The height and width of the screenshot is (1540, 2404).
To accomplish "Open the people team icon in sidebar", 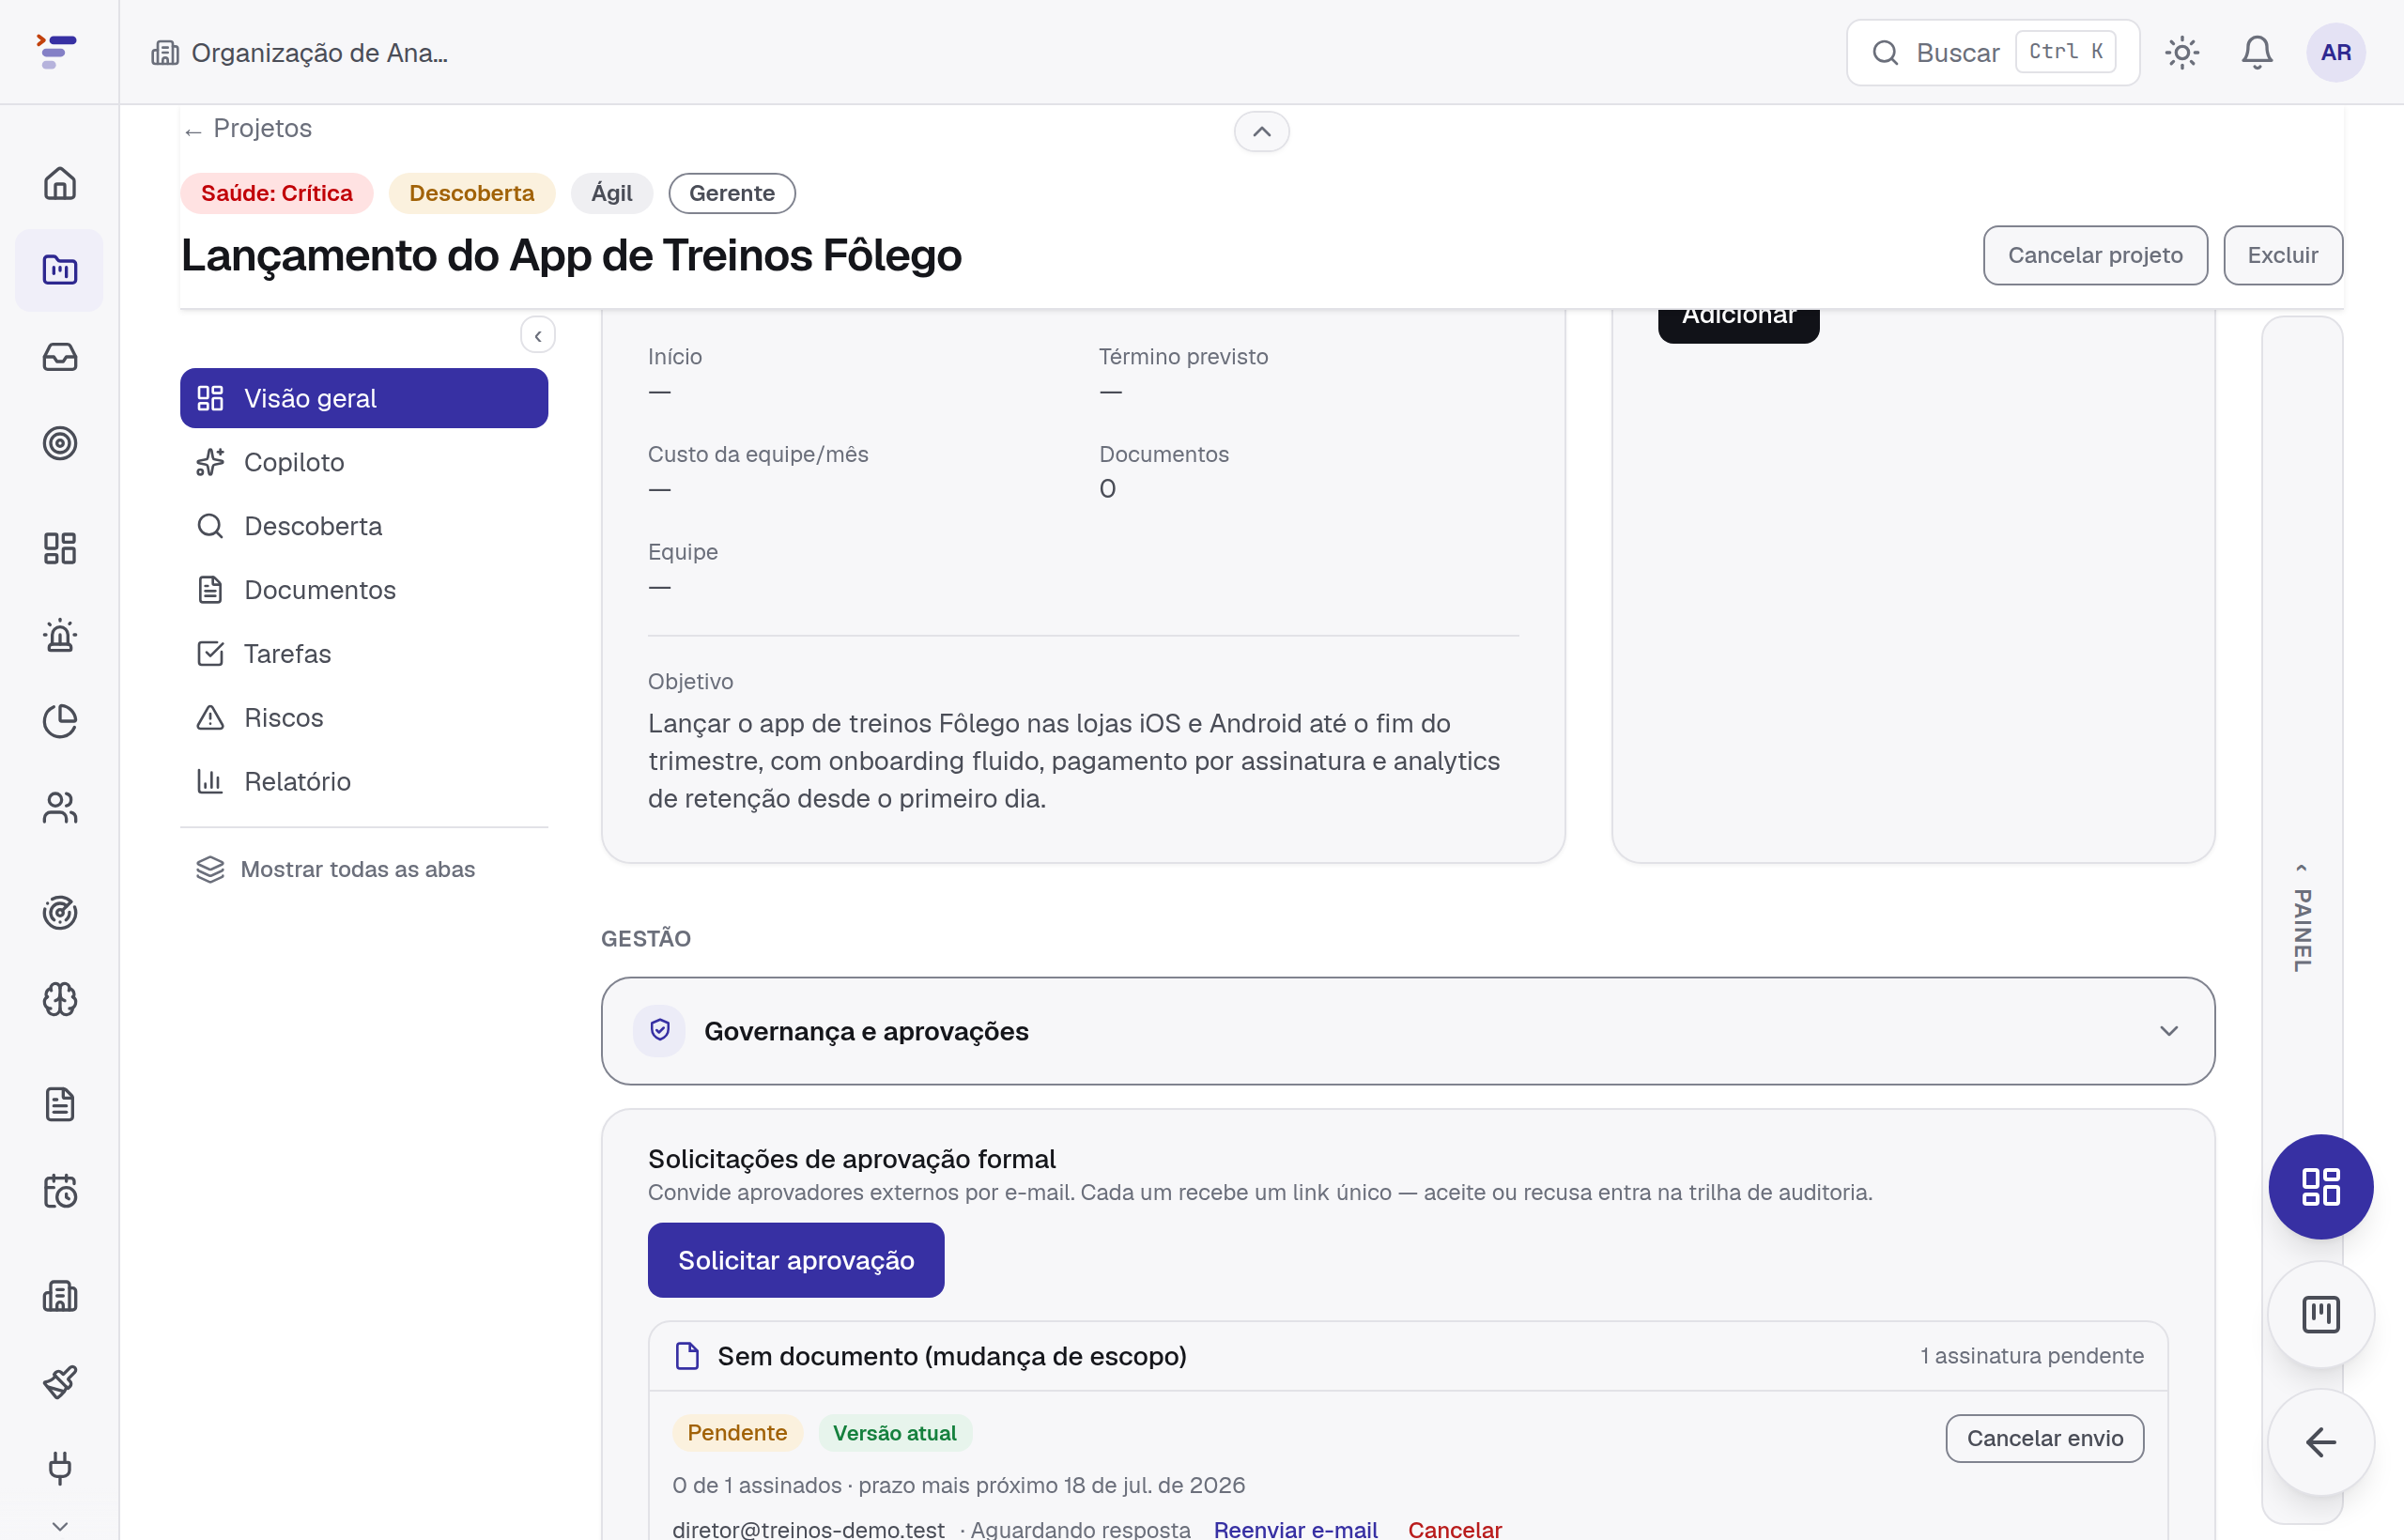I will (60, 808).
